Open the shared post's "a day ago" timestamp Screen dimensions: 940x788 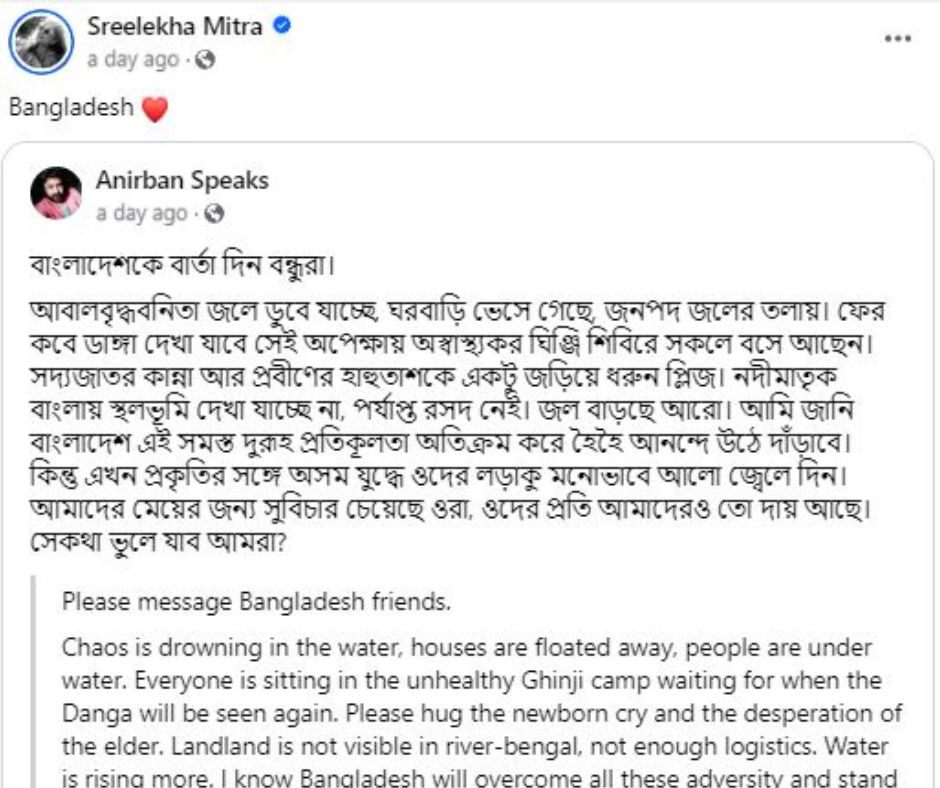pos(141,213)
